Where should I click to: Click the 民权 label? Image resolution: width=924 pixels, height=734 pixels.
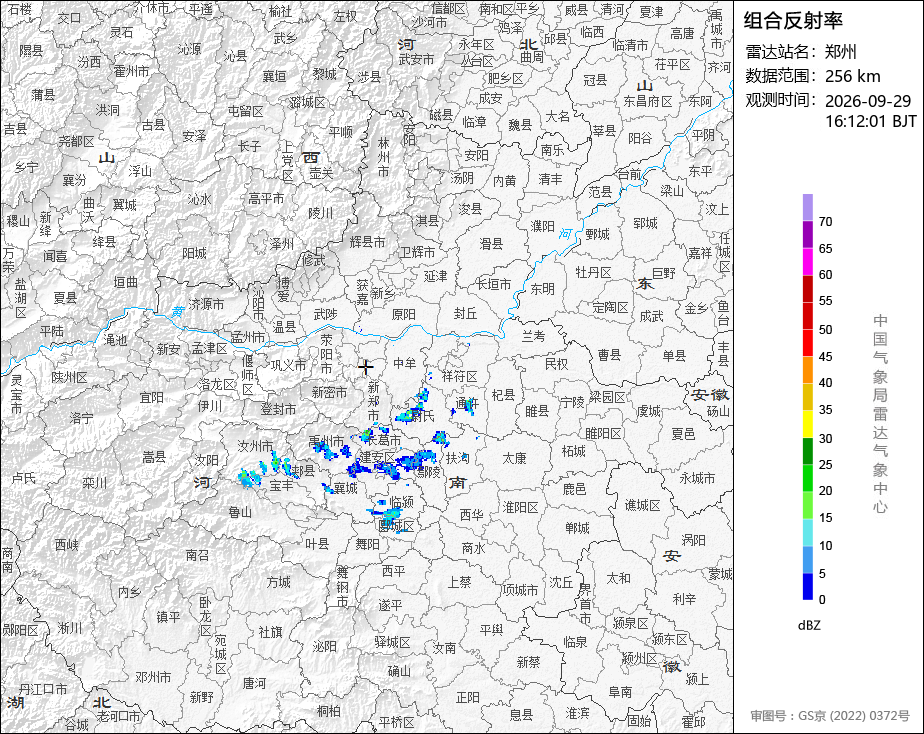coord(556,363)
